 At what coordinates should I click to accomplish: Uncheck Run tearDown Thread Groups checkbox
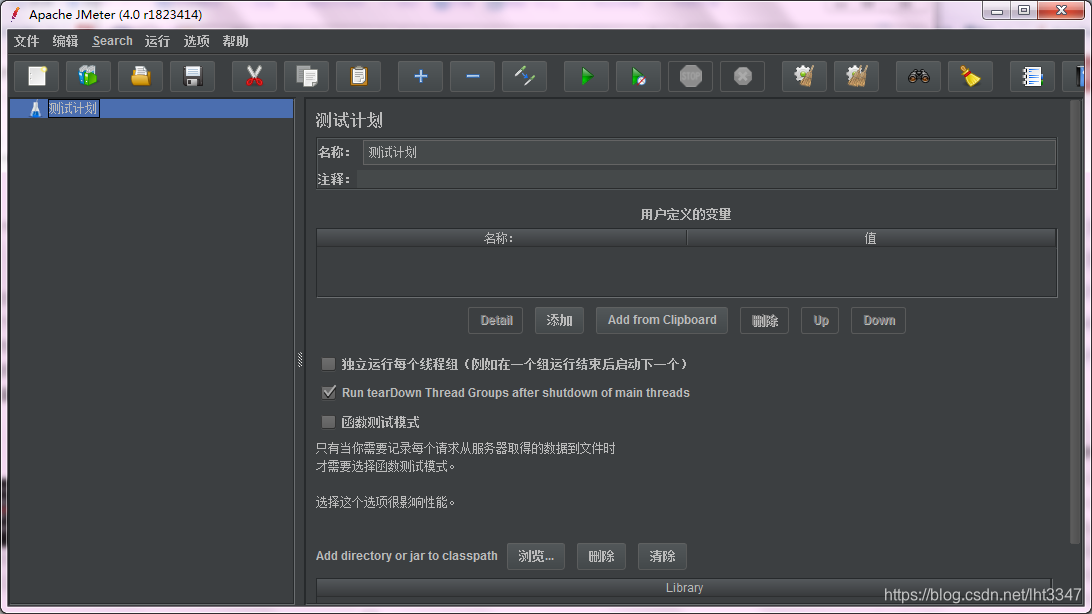tap(329, 393)
